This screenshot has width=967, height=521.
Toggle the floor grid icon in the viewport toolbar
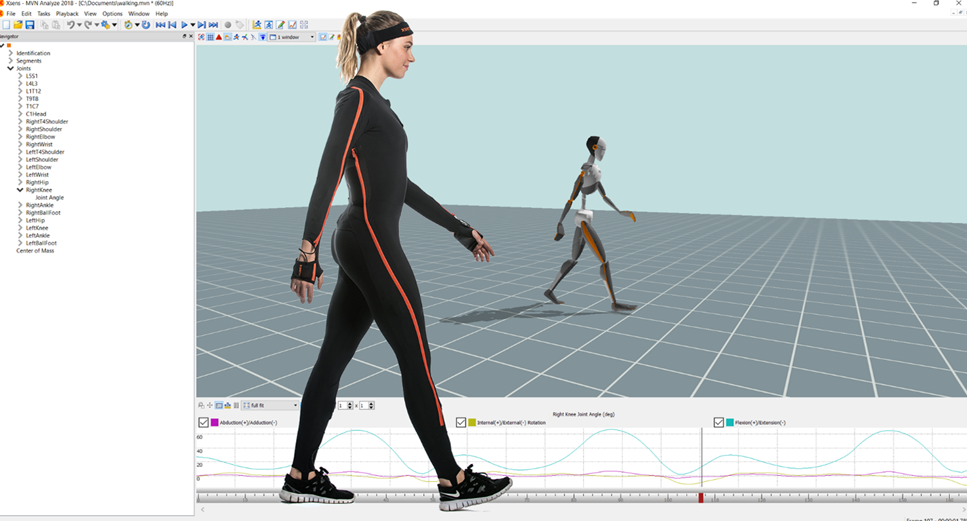[x=210, y=37]
